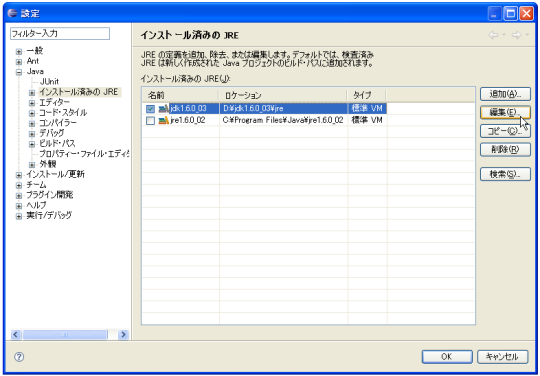
Task: Confirm settings with the OK button
Action: [447, 357]
